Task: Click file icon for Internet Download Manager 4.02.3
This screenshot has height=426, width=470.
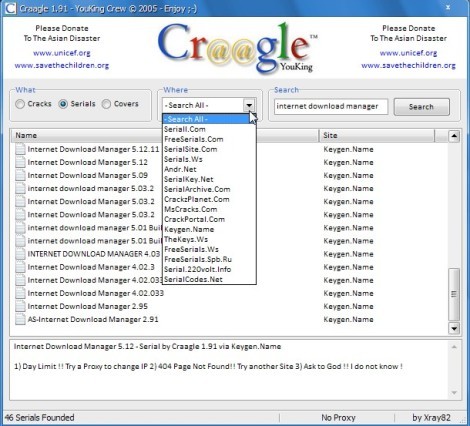Action: click(20, 267)
